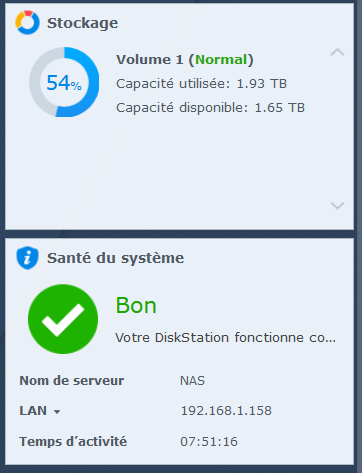
Task: Click the LAN label
Action: 33,411
